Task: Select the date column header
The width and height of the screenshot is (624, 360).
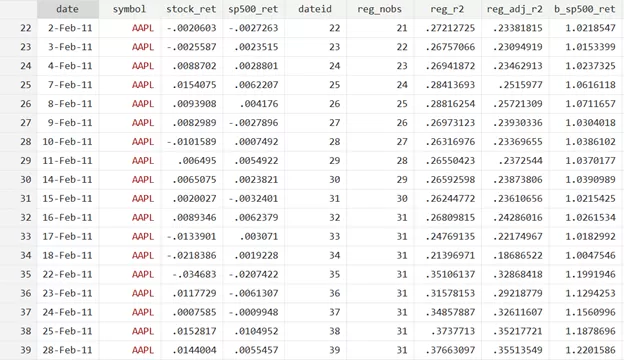Action: [68, 9]
